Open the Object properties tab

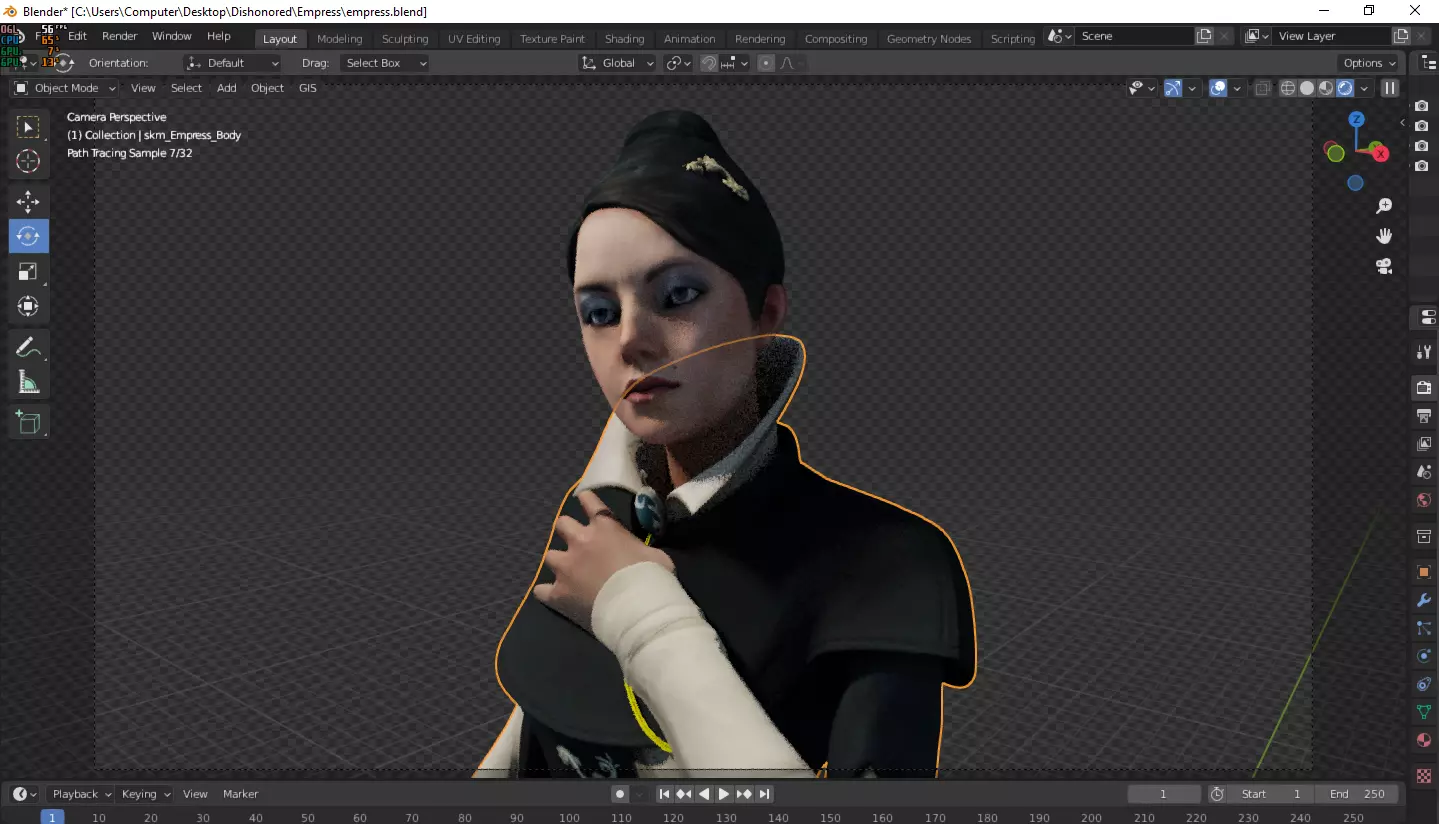[1424, 572]
